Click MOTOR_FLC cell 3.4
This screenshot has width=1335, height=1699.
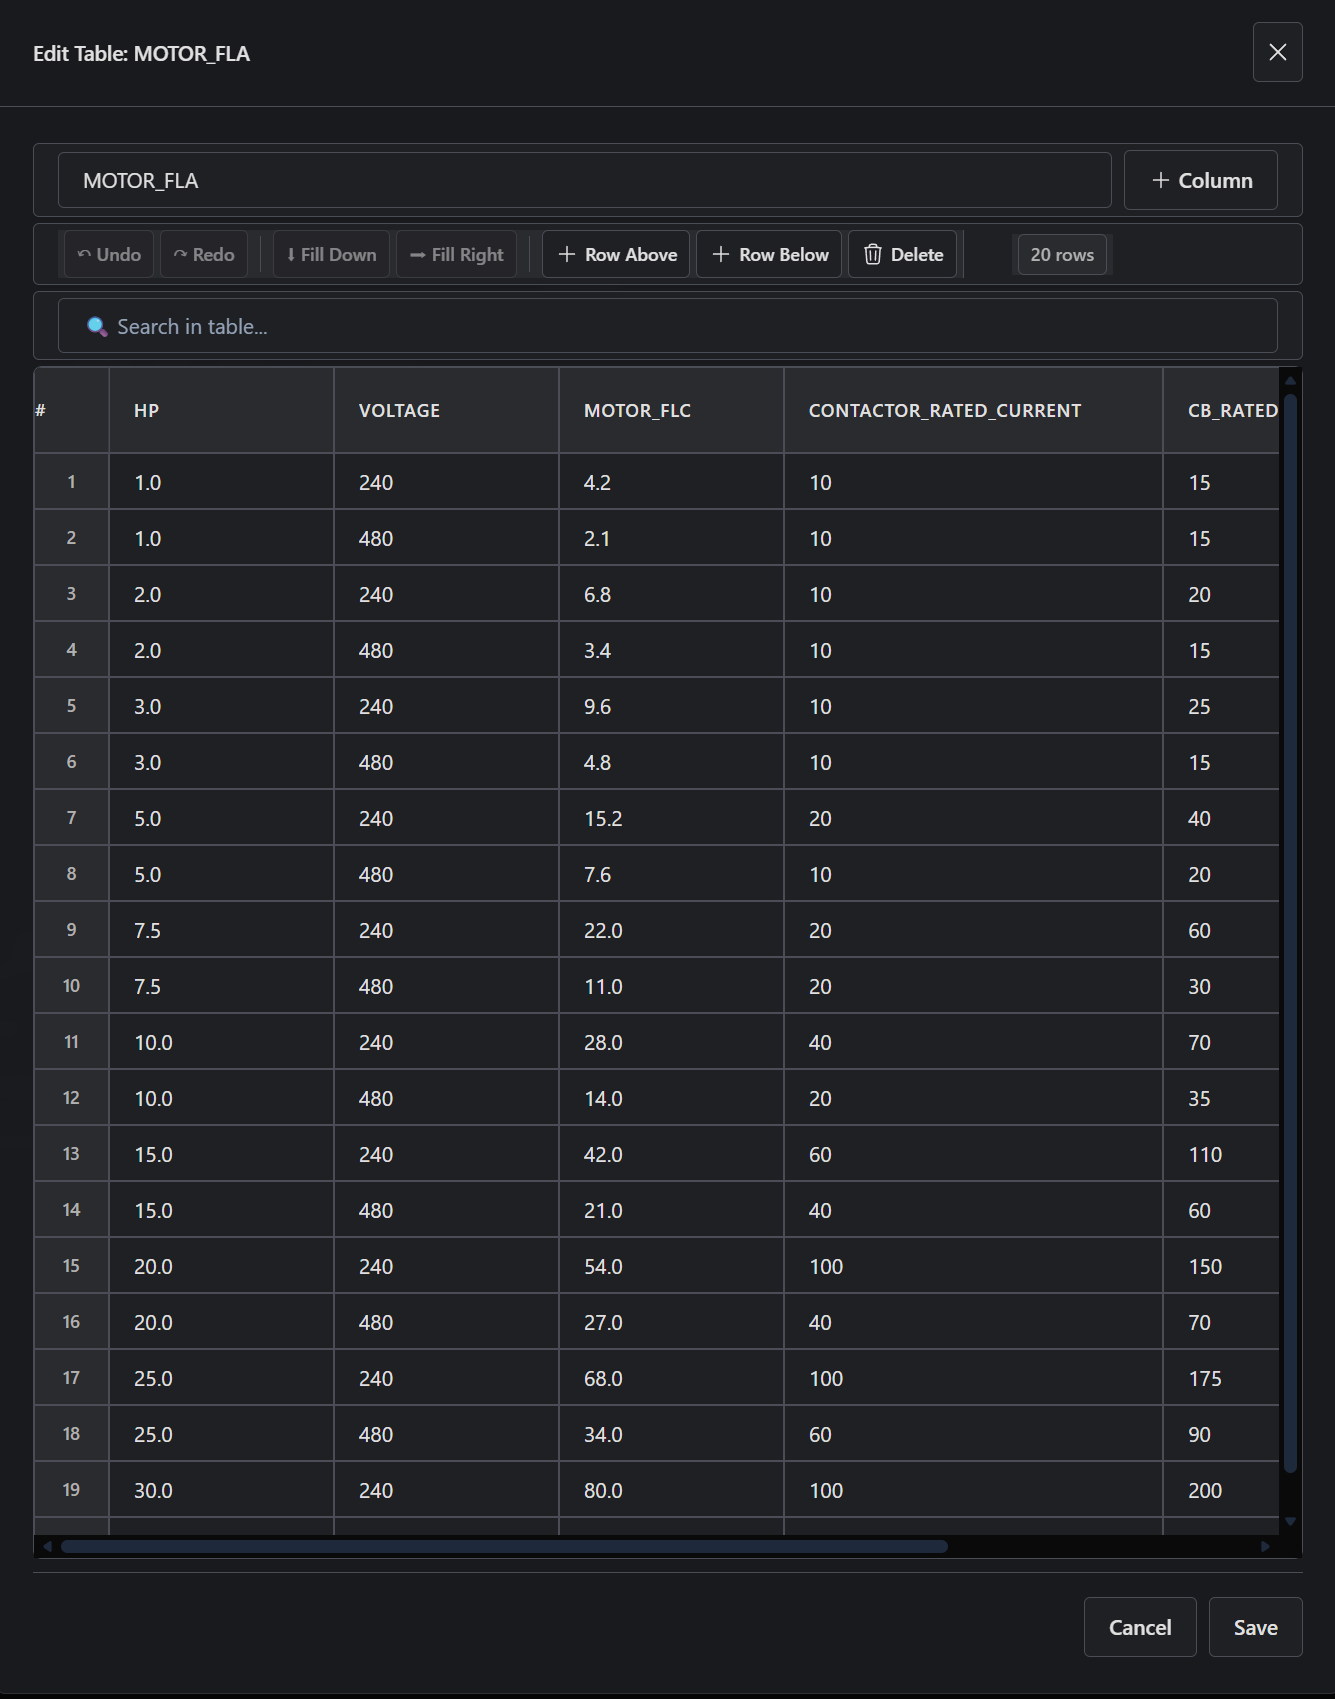click(671, 650)
